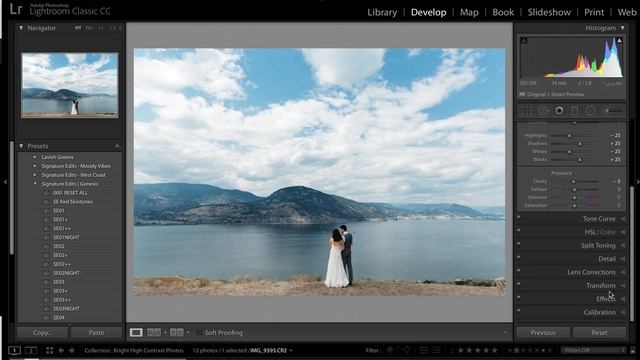The width and height of the screenshot is (640, 360).
Task: Go forward with the right arrow icon
Action: (71, 350)
